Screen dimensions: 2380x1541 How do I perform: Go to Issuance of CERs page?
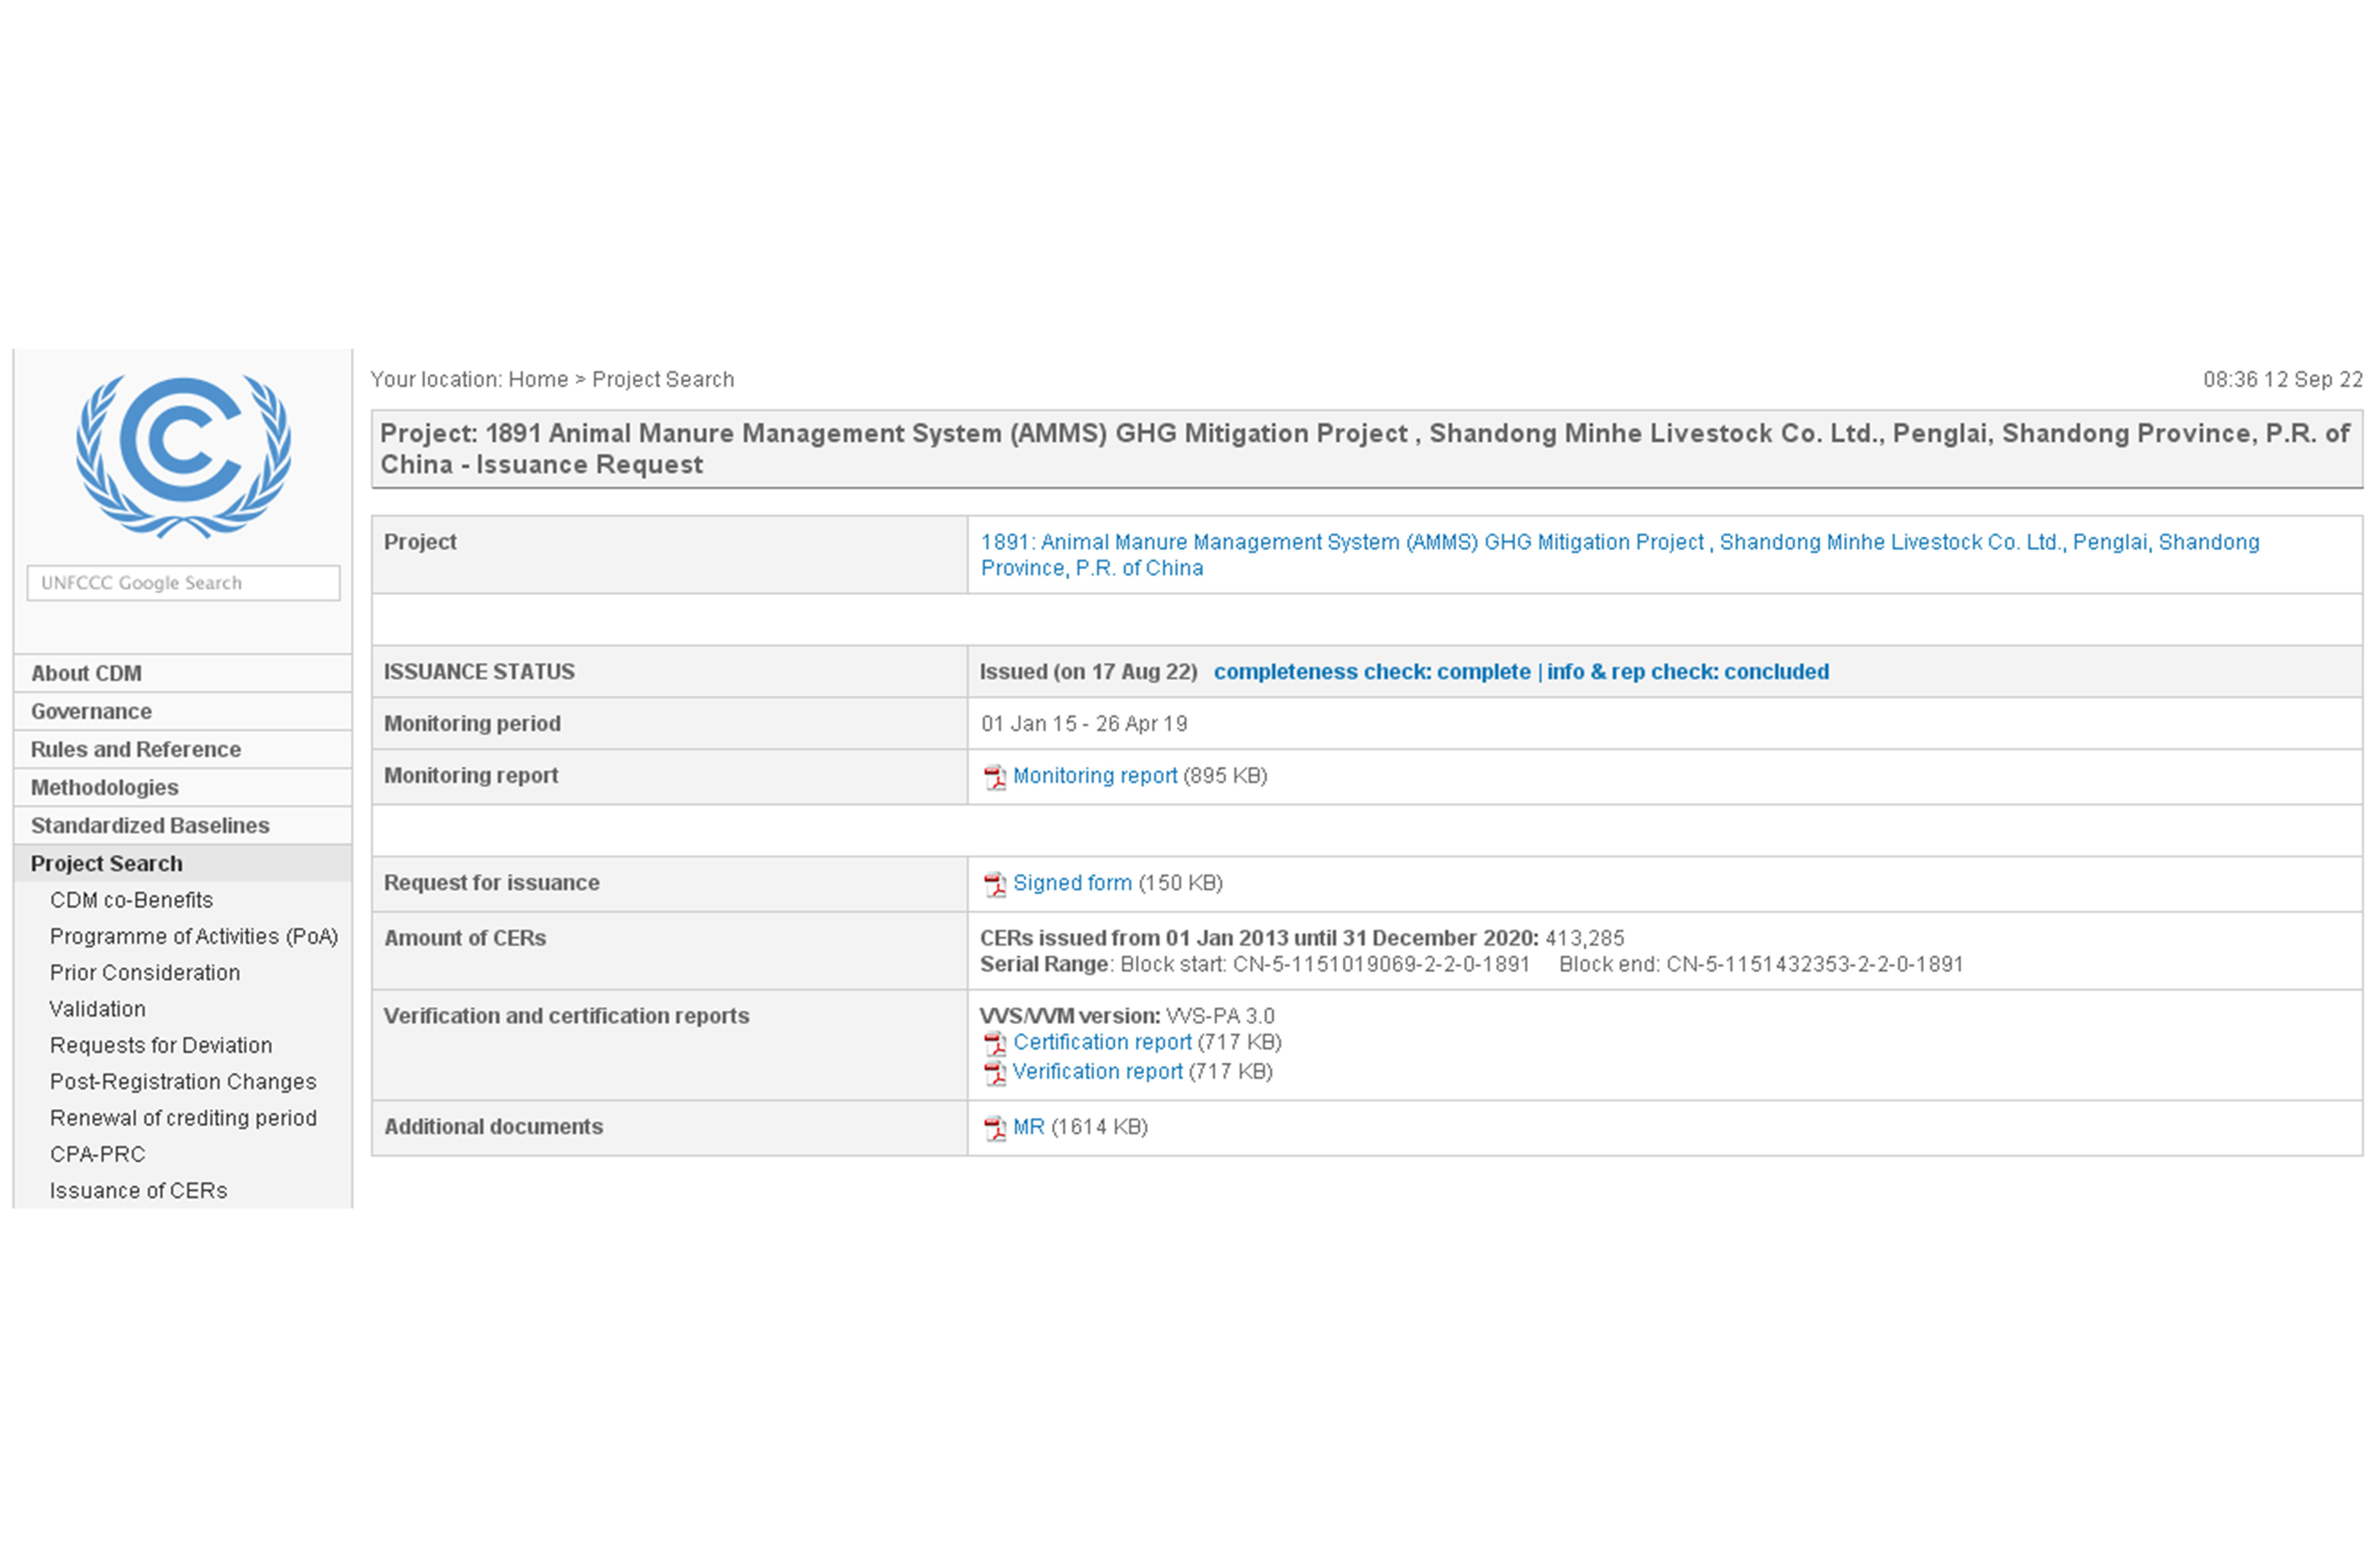click(x=138, y=1190)
